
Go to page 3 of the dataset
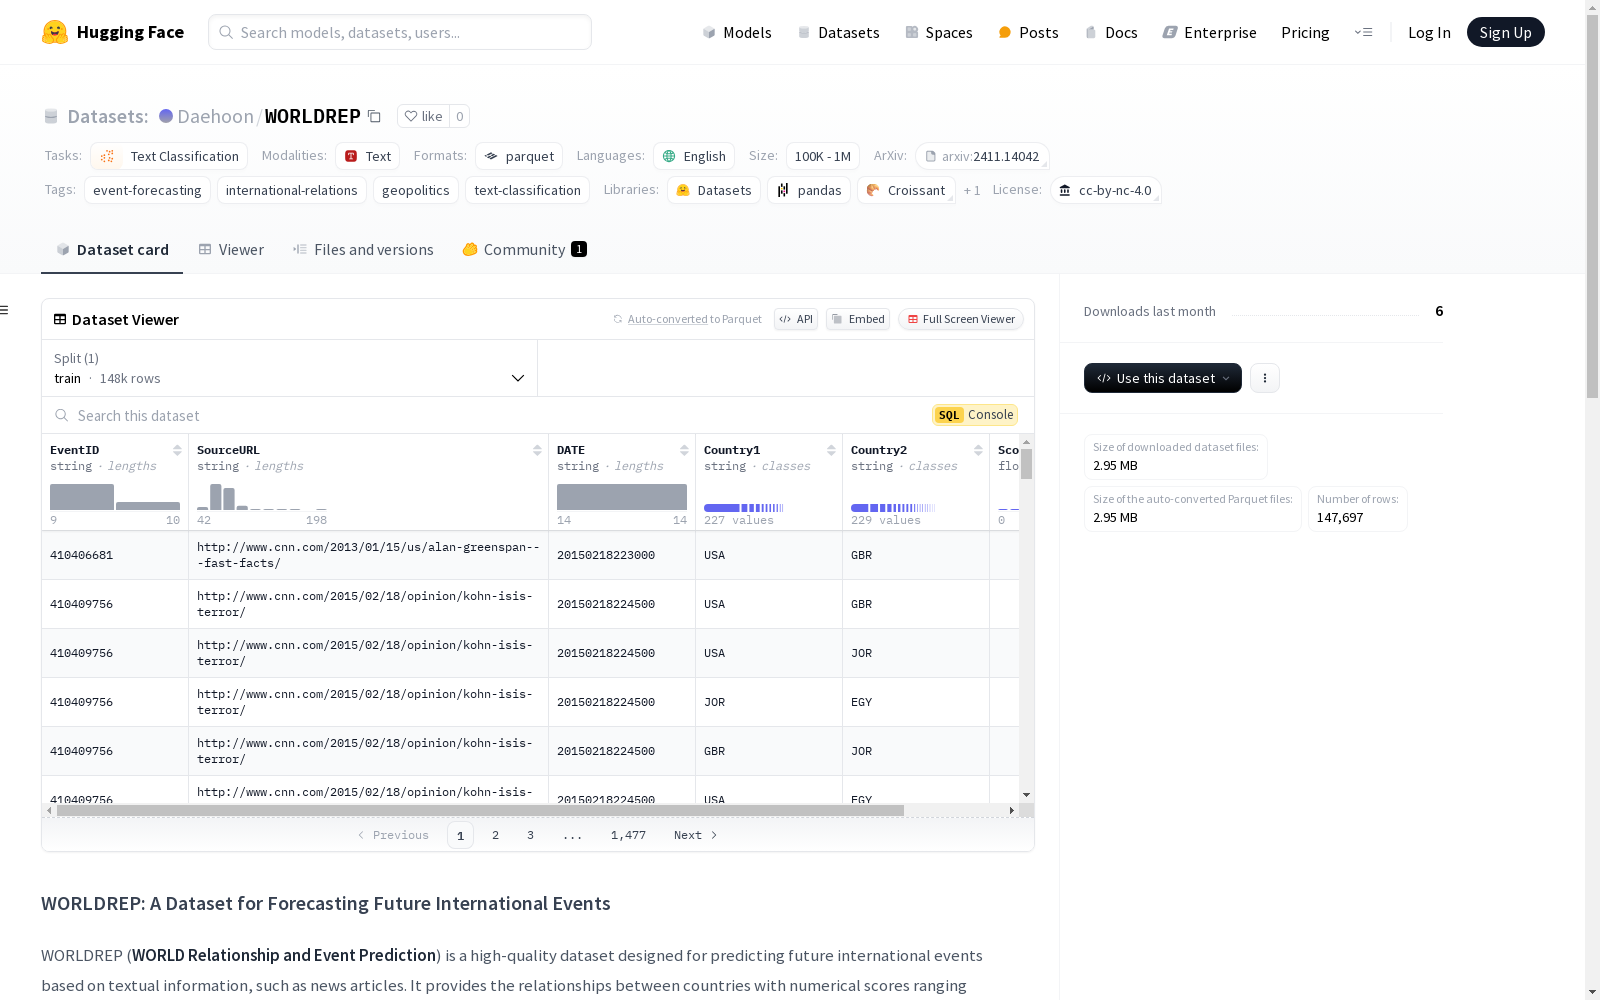(530, 835)
